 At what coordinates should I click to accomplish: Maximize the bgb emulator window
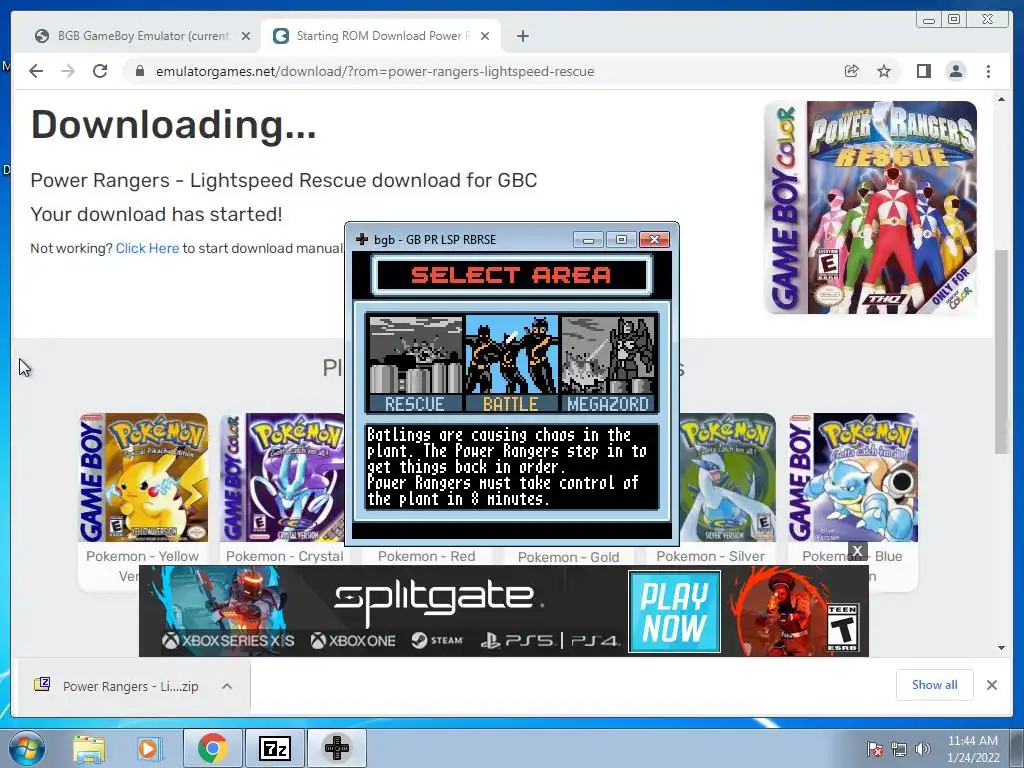coord(621,240)
